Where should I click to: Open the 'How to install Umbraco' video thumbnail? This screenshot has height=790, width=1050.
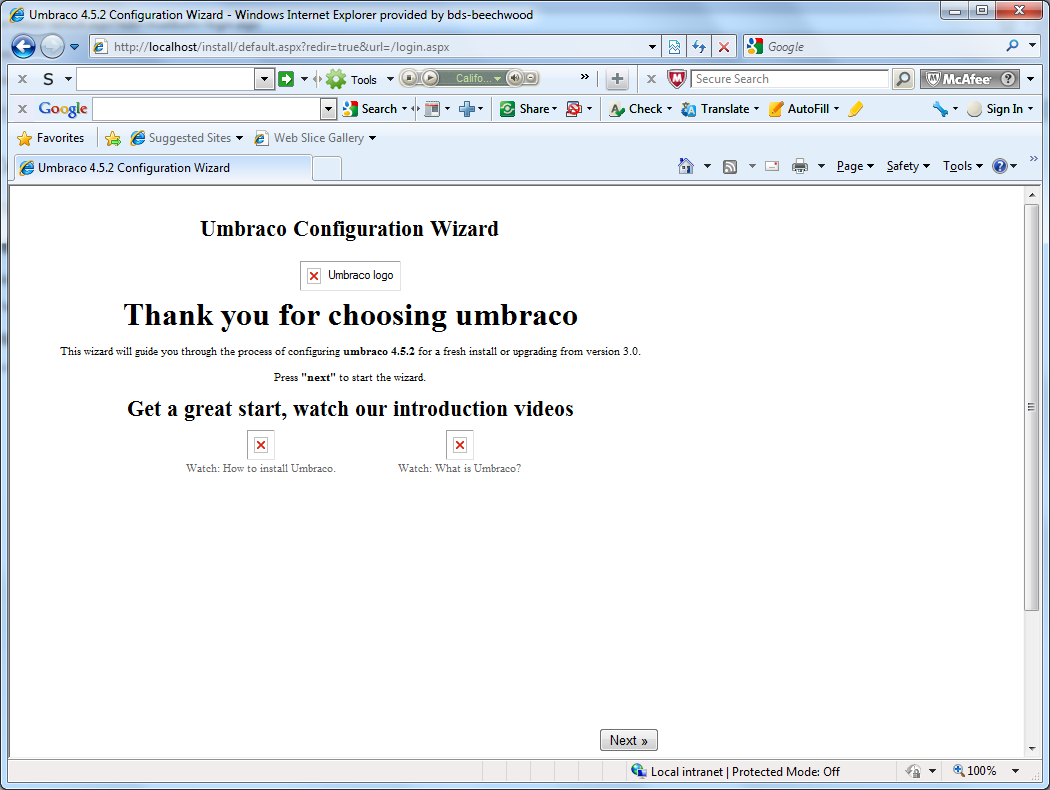click(261, 445)
